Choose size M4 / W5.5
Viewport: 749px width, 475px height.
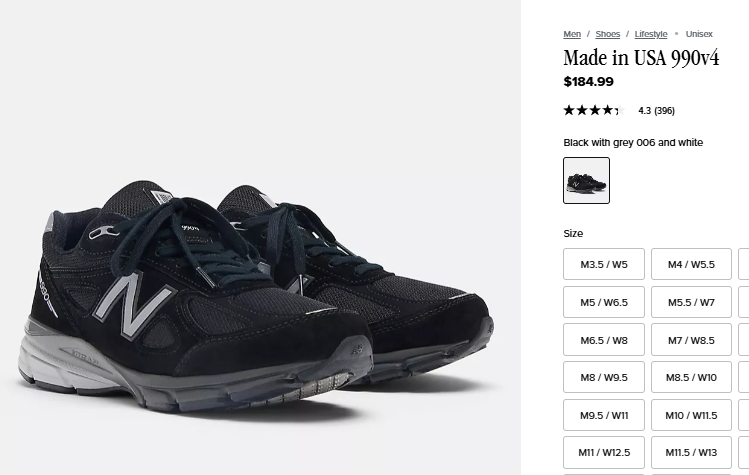[691, 264]
